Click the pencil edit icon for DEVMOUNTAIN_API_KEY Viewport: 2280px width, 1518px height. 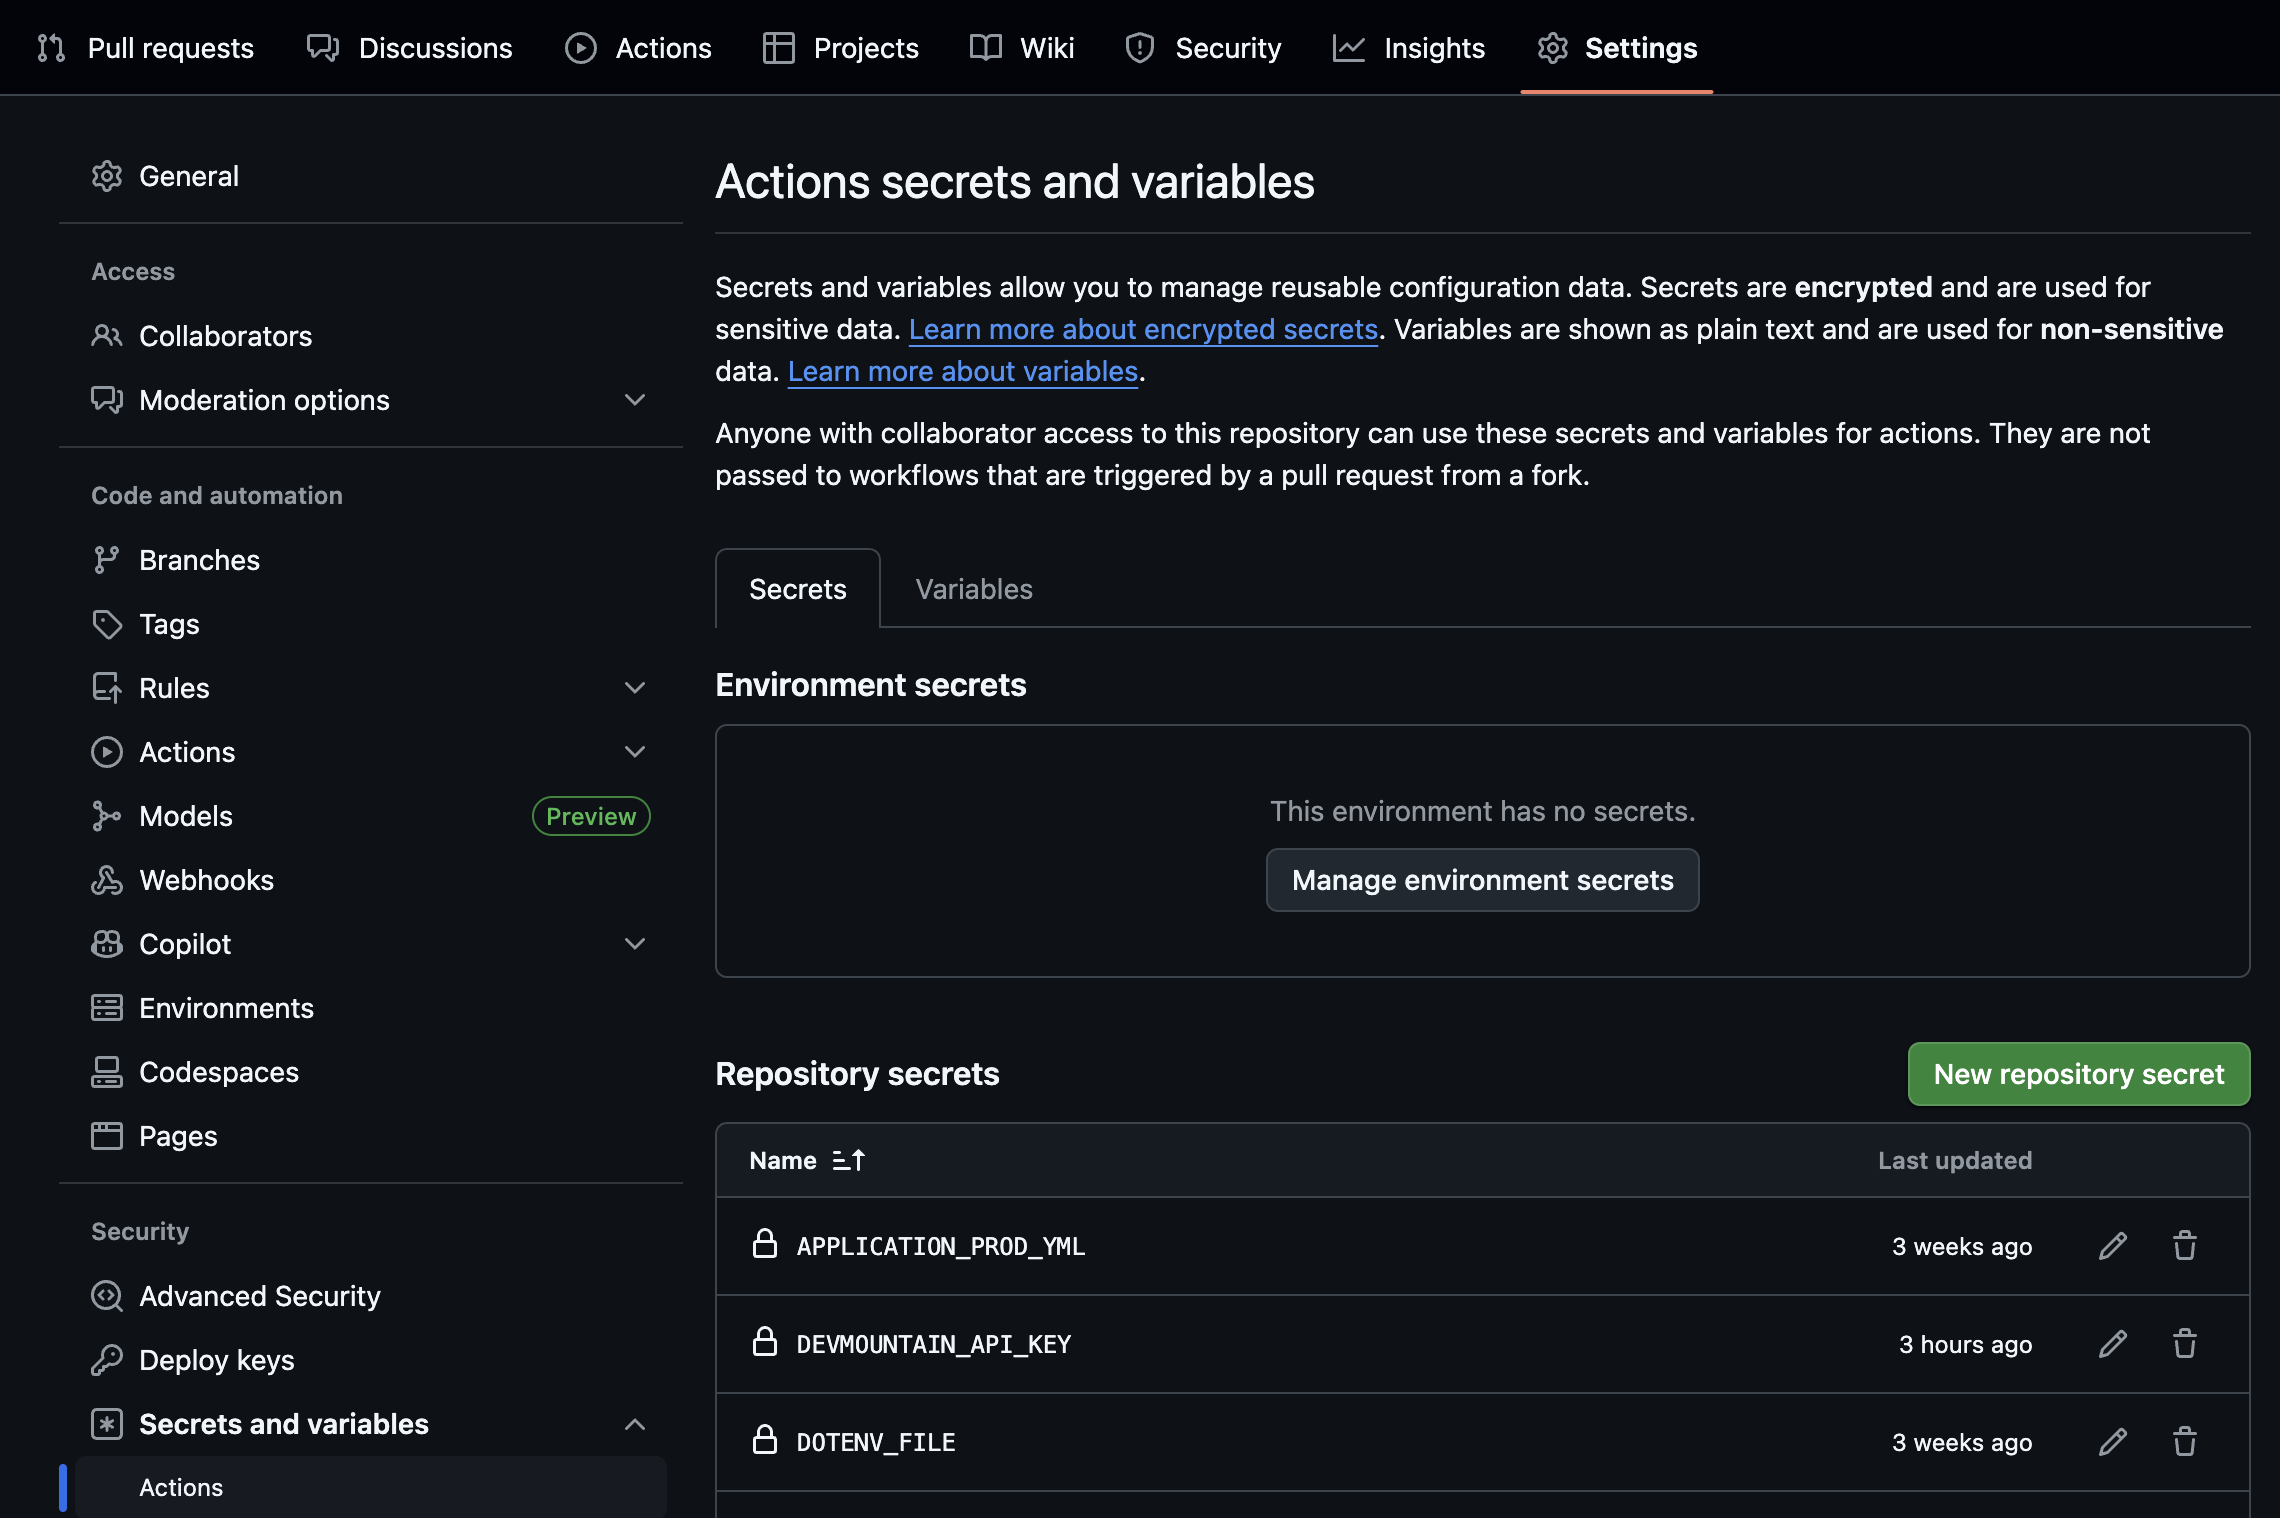point(2112,1344)
